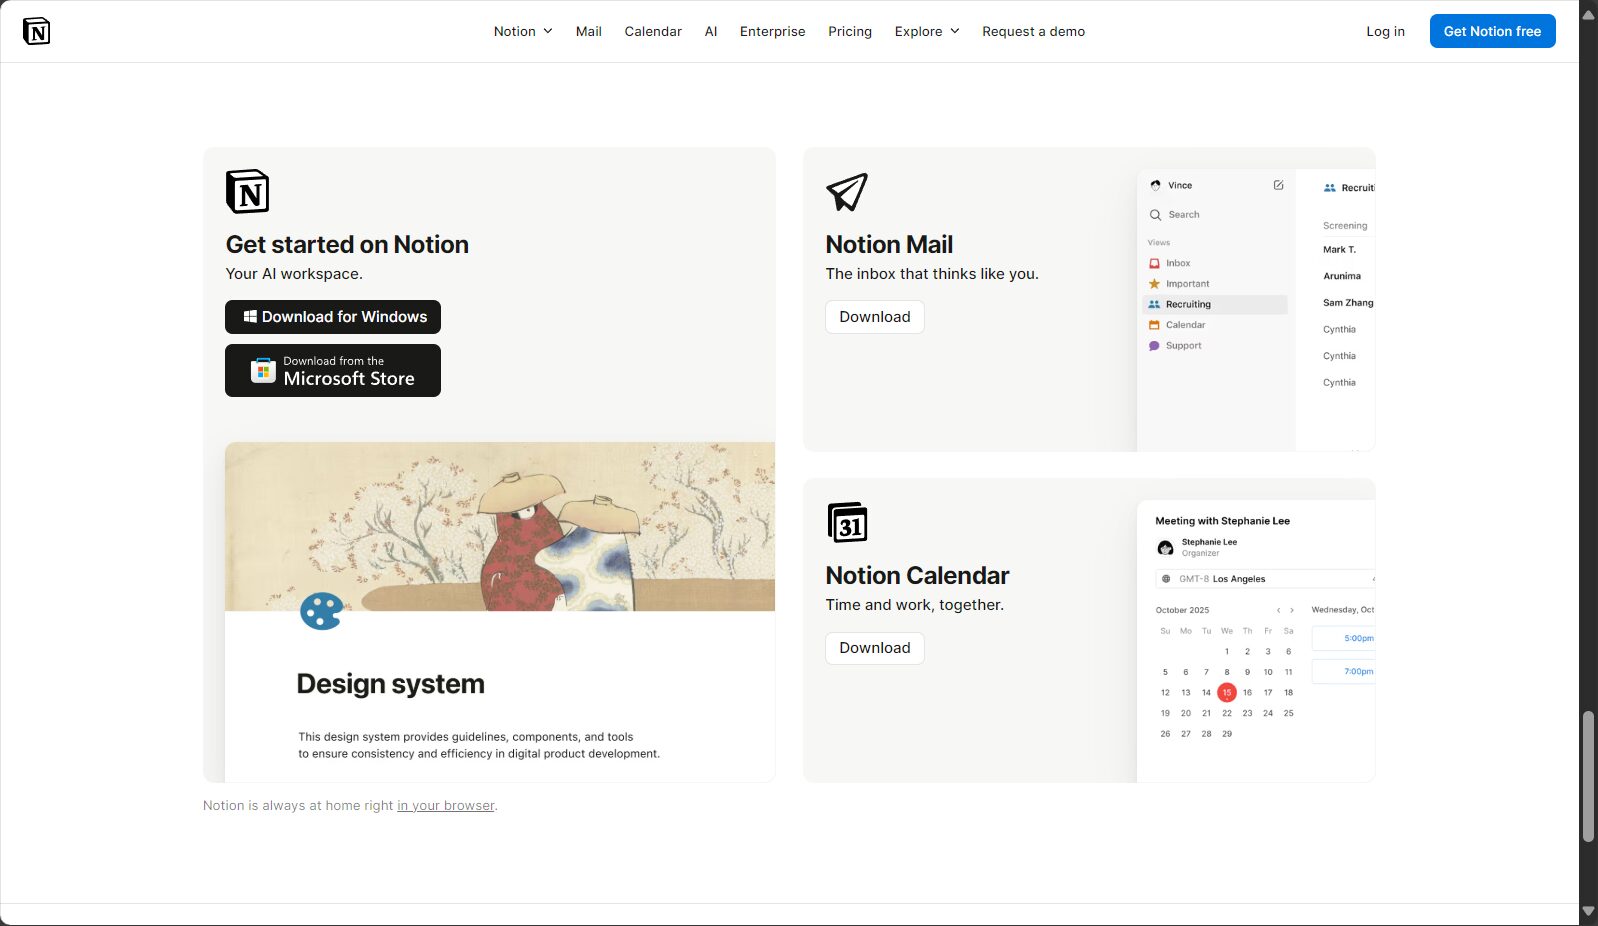Image resolution: width=1598 pixels, height=926 pixels.
Task: Click Stephanie Lee's avatar in the calendar preview
Action: pos(1165,547)
